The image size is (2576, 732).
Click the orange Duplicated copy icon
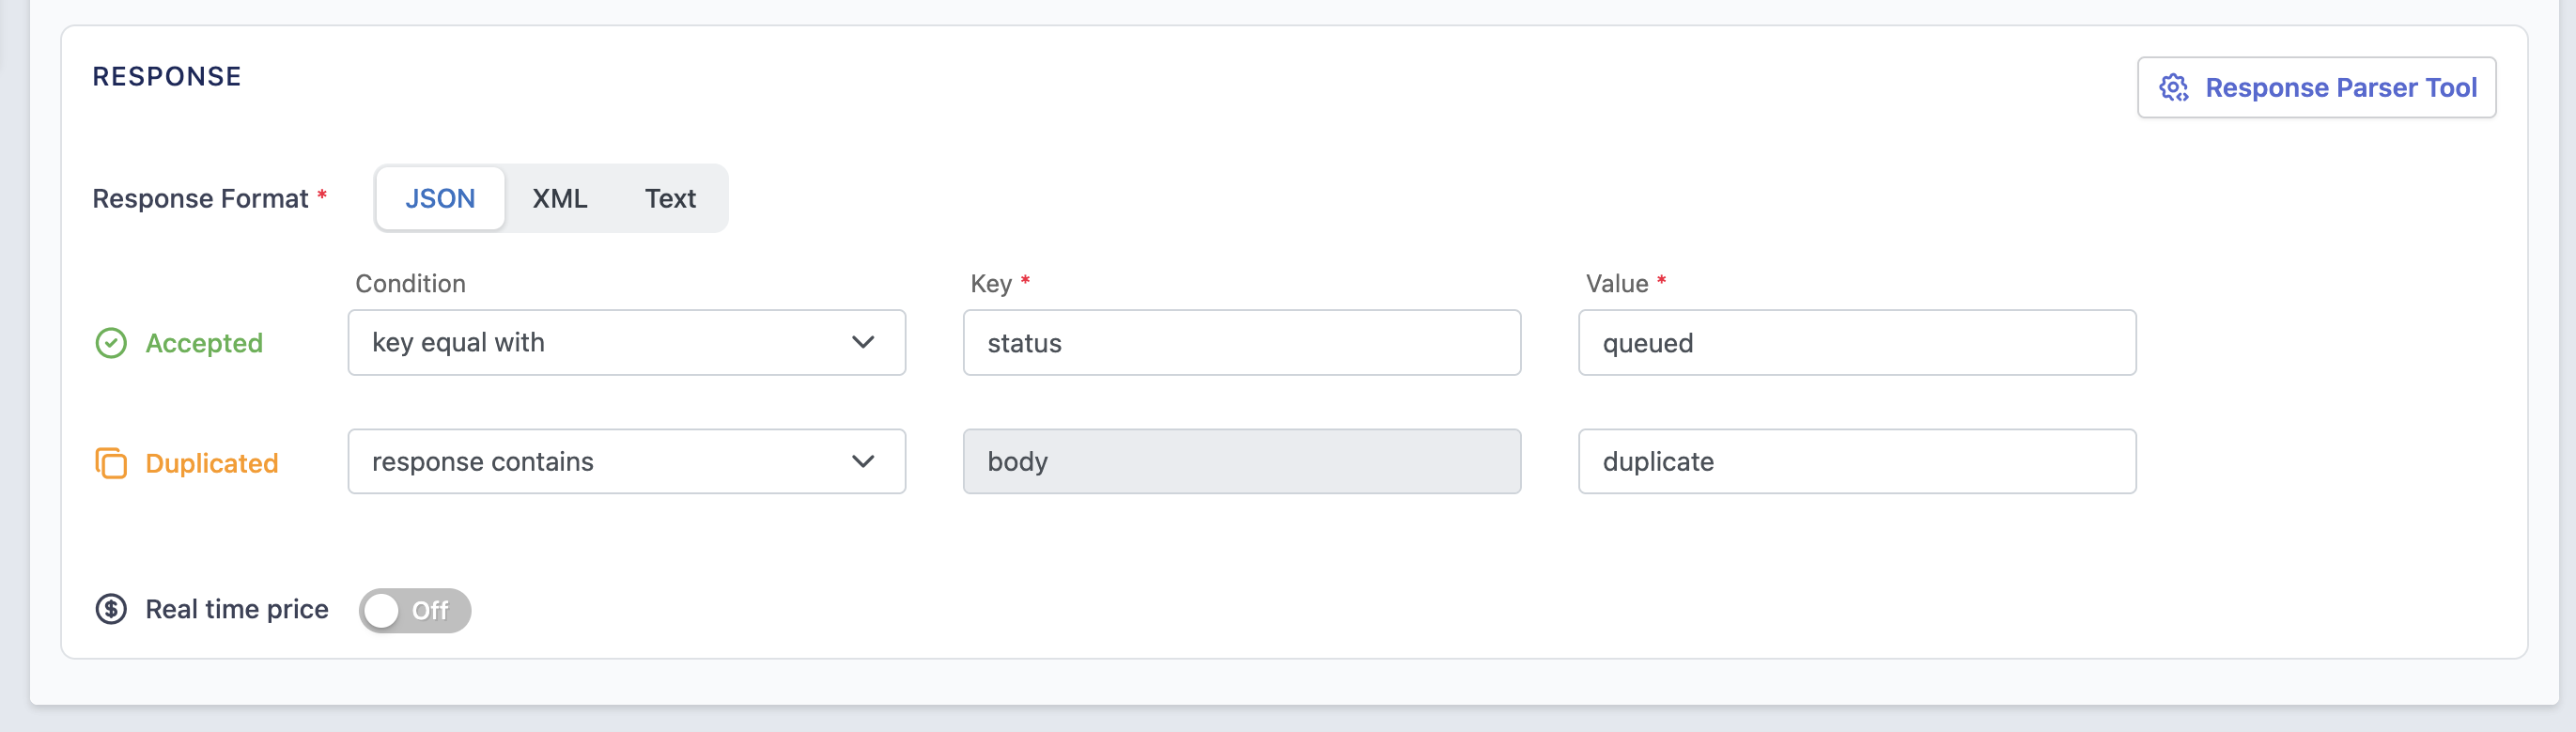pyautogui.click(x=111, y=463)
